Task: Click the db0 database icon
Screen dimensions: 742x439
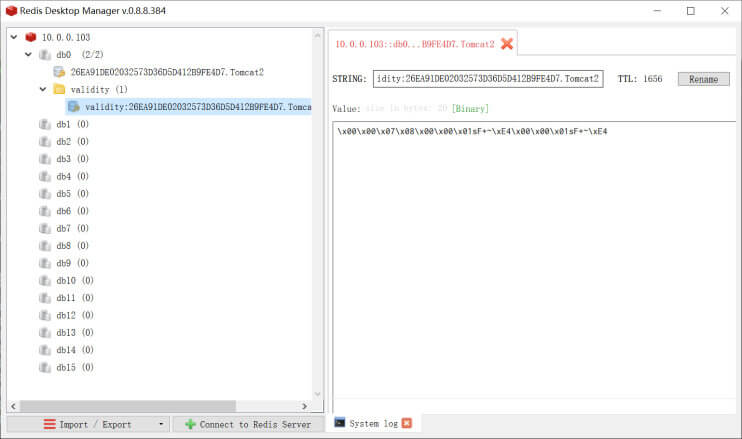Action: click(x=45, y=54)
